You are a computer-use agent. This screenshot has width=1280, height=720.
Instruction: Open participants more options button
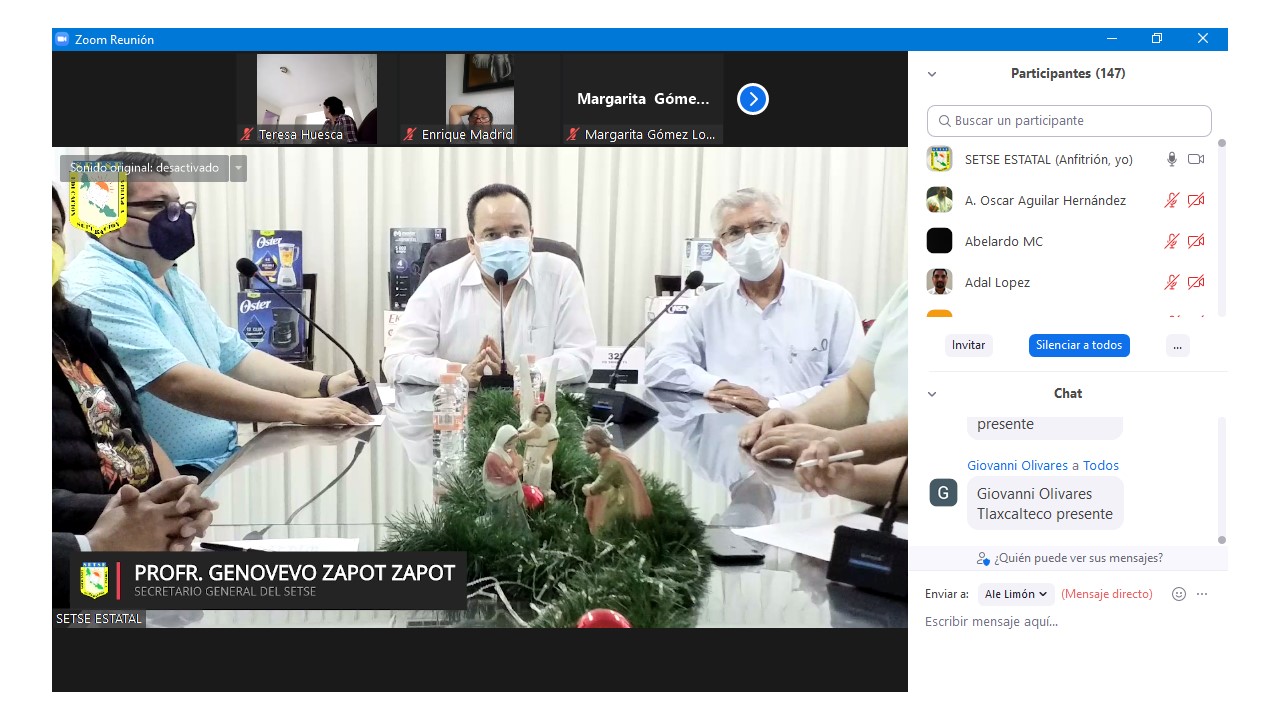coord(1177,345)
